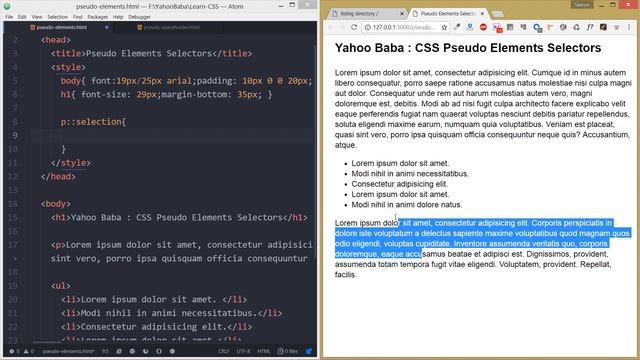
Task: Change CRLF line ending in status bar
Action: (x=223, y=351)
